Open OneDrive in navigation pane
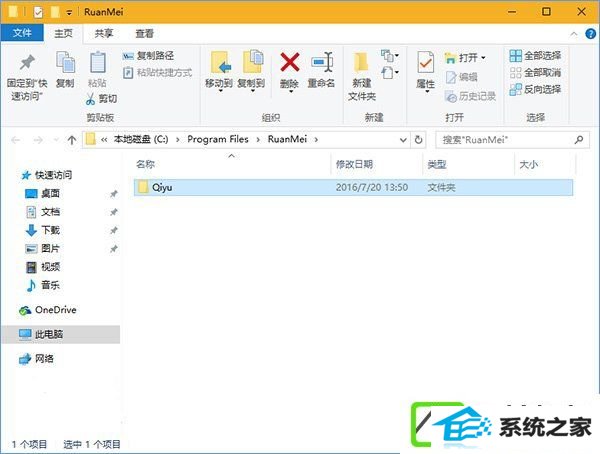This screenshot has width=600, height=454. point(48,310)
